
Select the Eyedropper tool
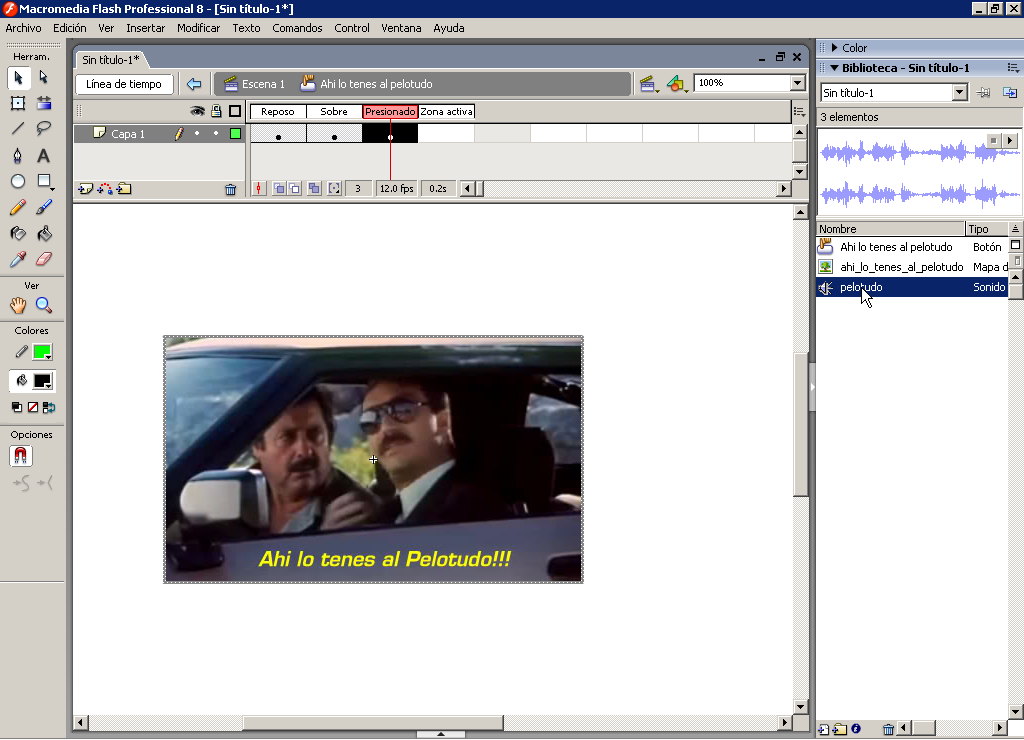tap(18, 259)
